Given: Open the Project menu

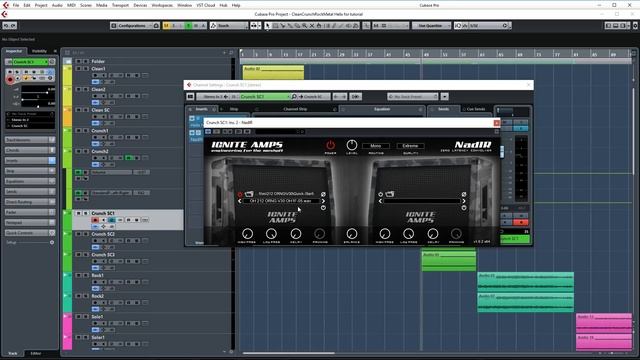Looking at the screenshot, I should 41,5.
